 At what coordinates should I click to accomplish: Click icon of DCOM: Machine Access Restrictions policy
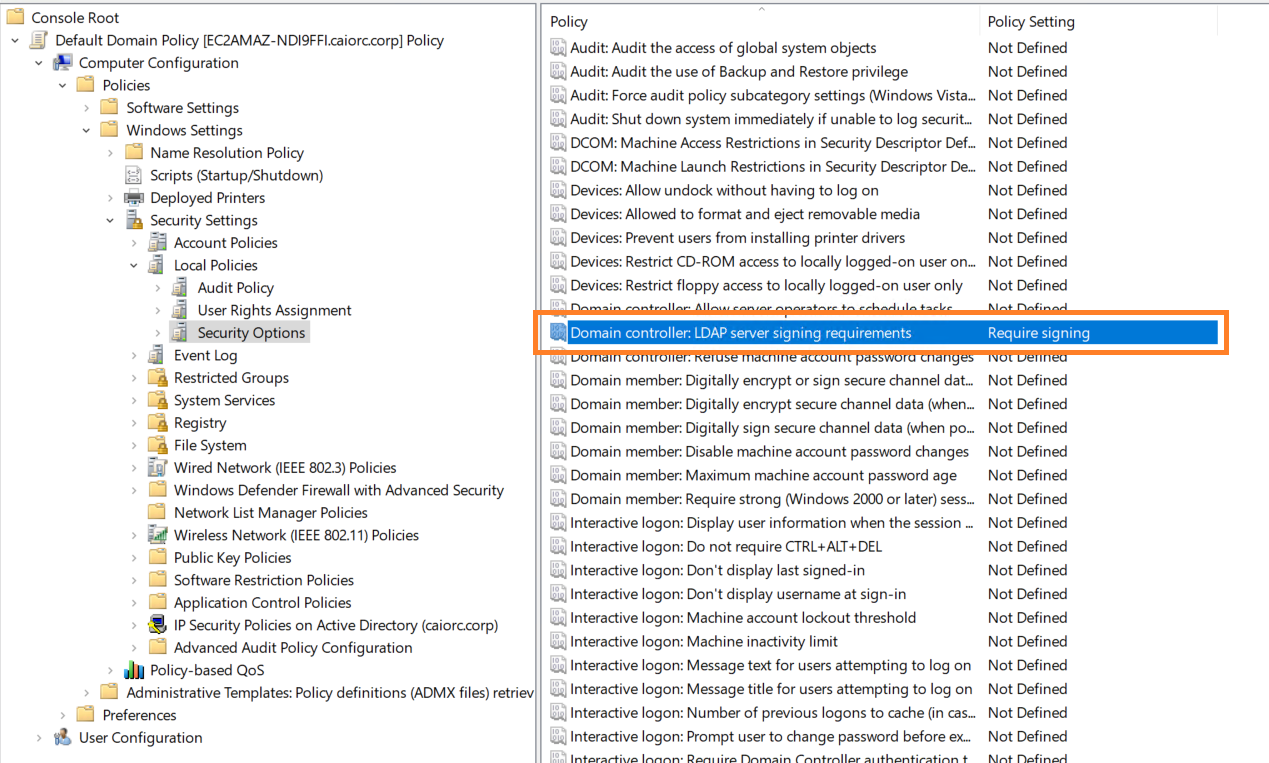559,143
